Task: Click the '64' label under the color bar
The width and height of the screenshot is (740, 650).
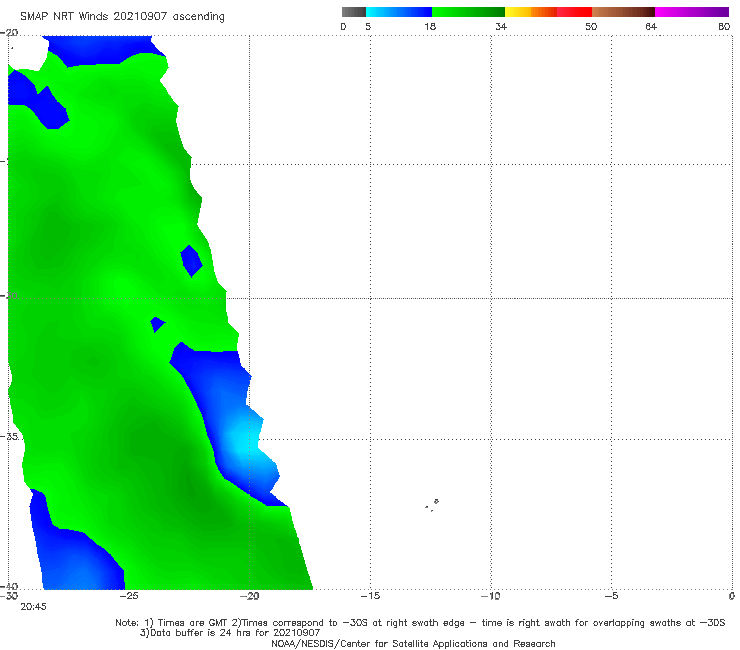Action: 651,27
